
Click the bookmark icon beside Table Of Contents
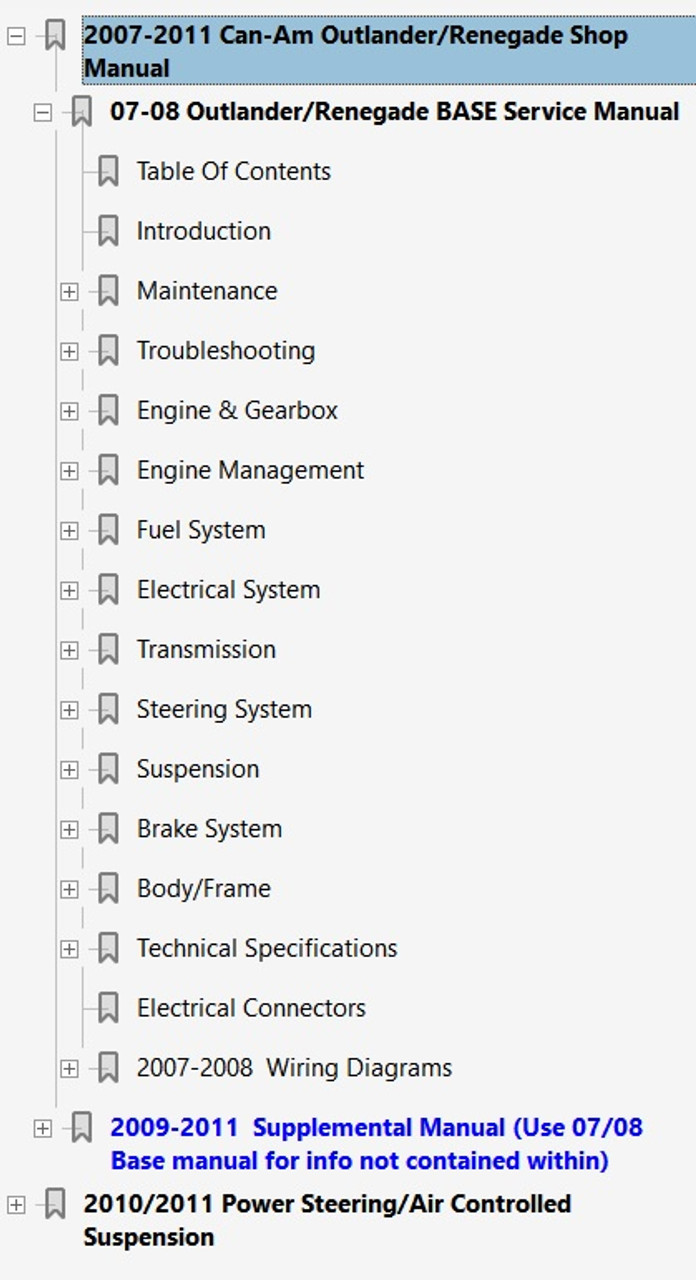[x=108, y=171]
